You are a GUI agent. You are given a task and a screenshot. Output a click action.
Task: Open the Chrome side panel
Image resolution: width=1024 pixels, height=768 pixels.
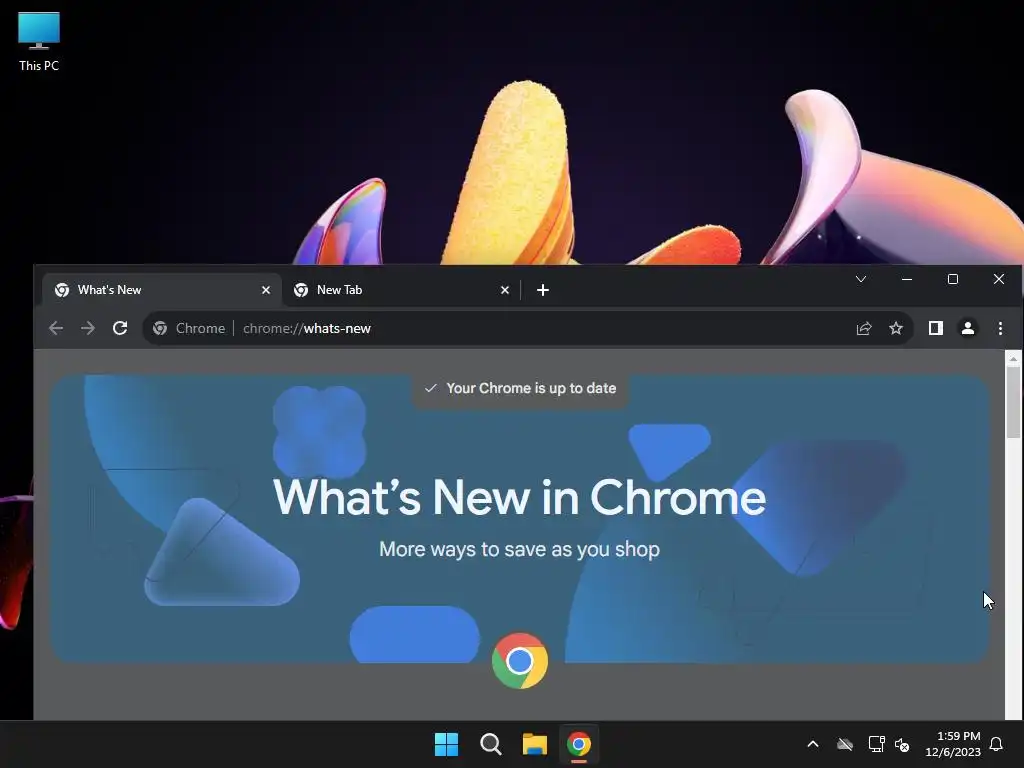pos(936,328)
